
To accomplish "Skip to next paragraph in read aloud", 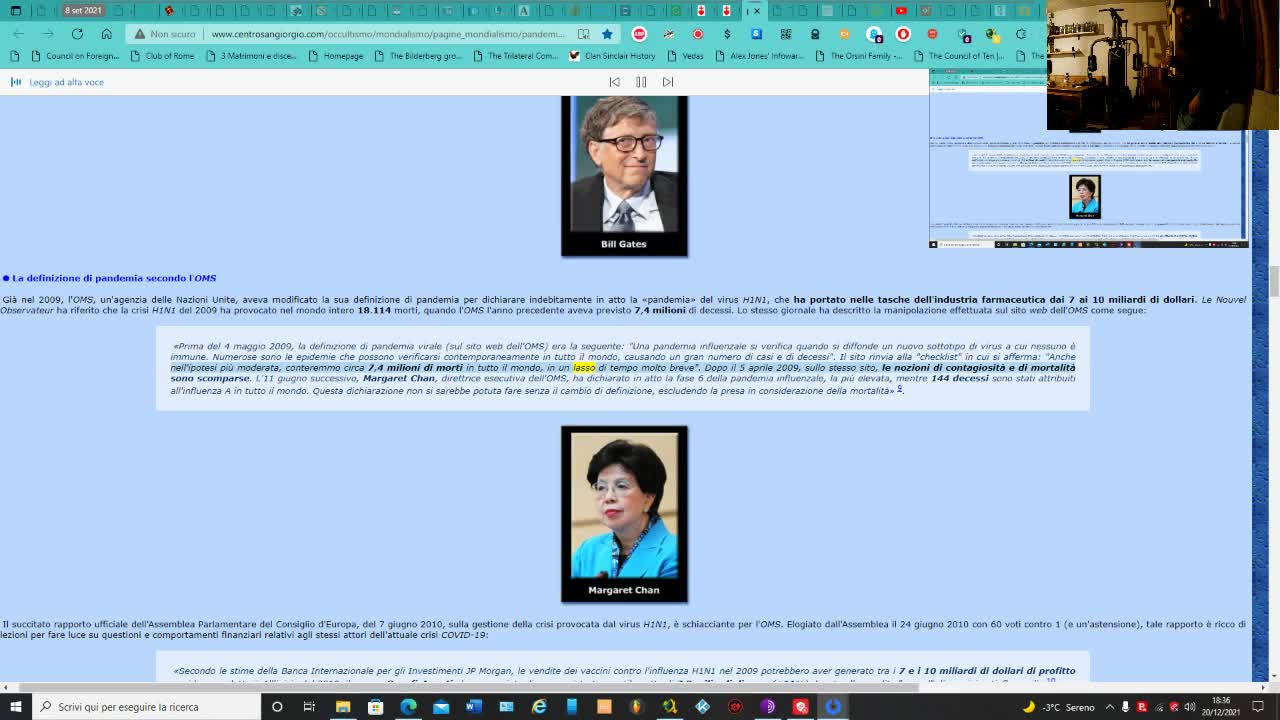I will (x=668, y=82).
